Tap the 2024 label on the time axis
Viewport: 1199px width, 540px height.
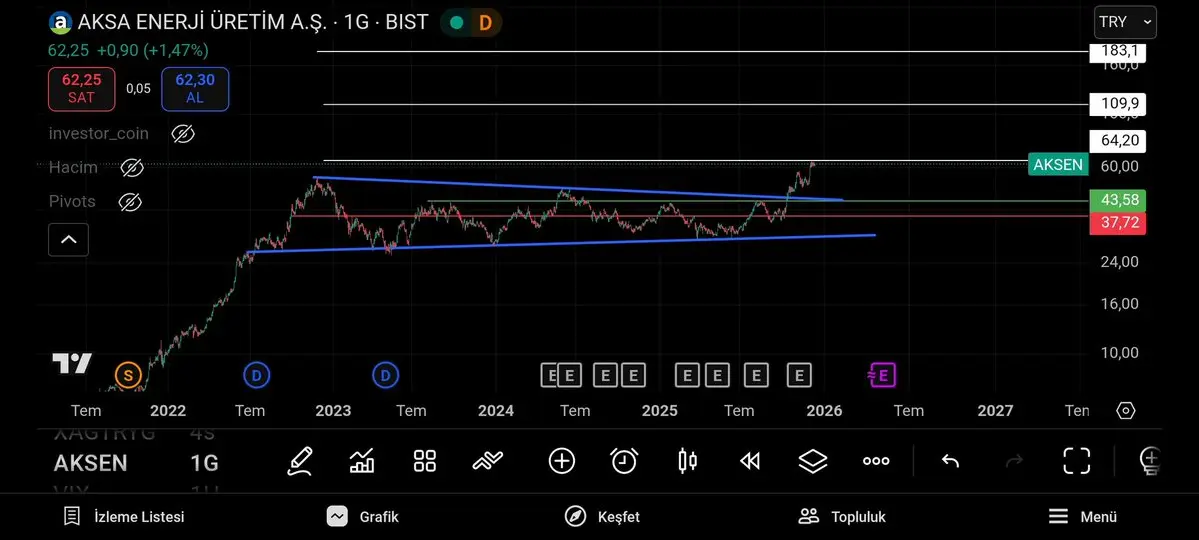(x=496, y=411)
